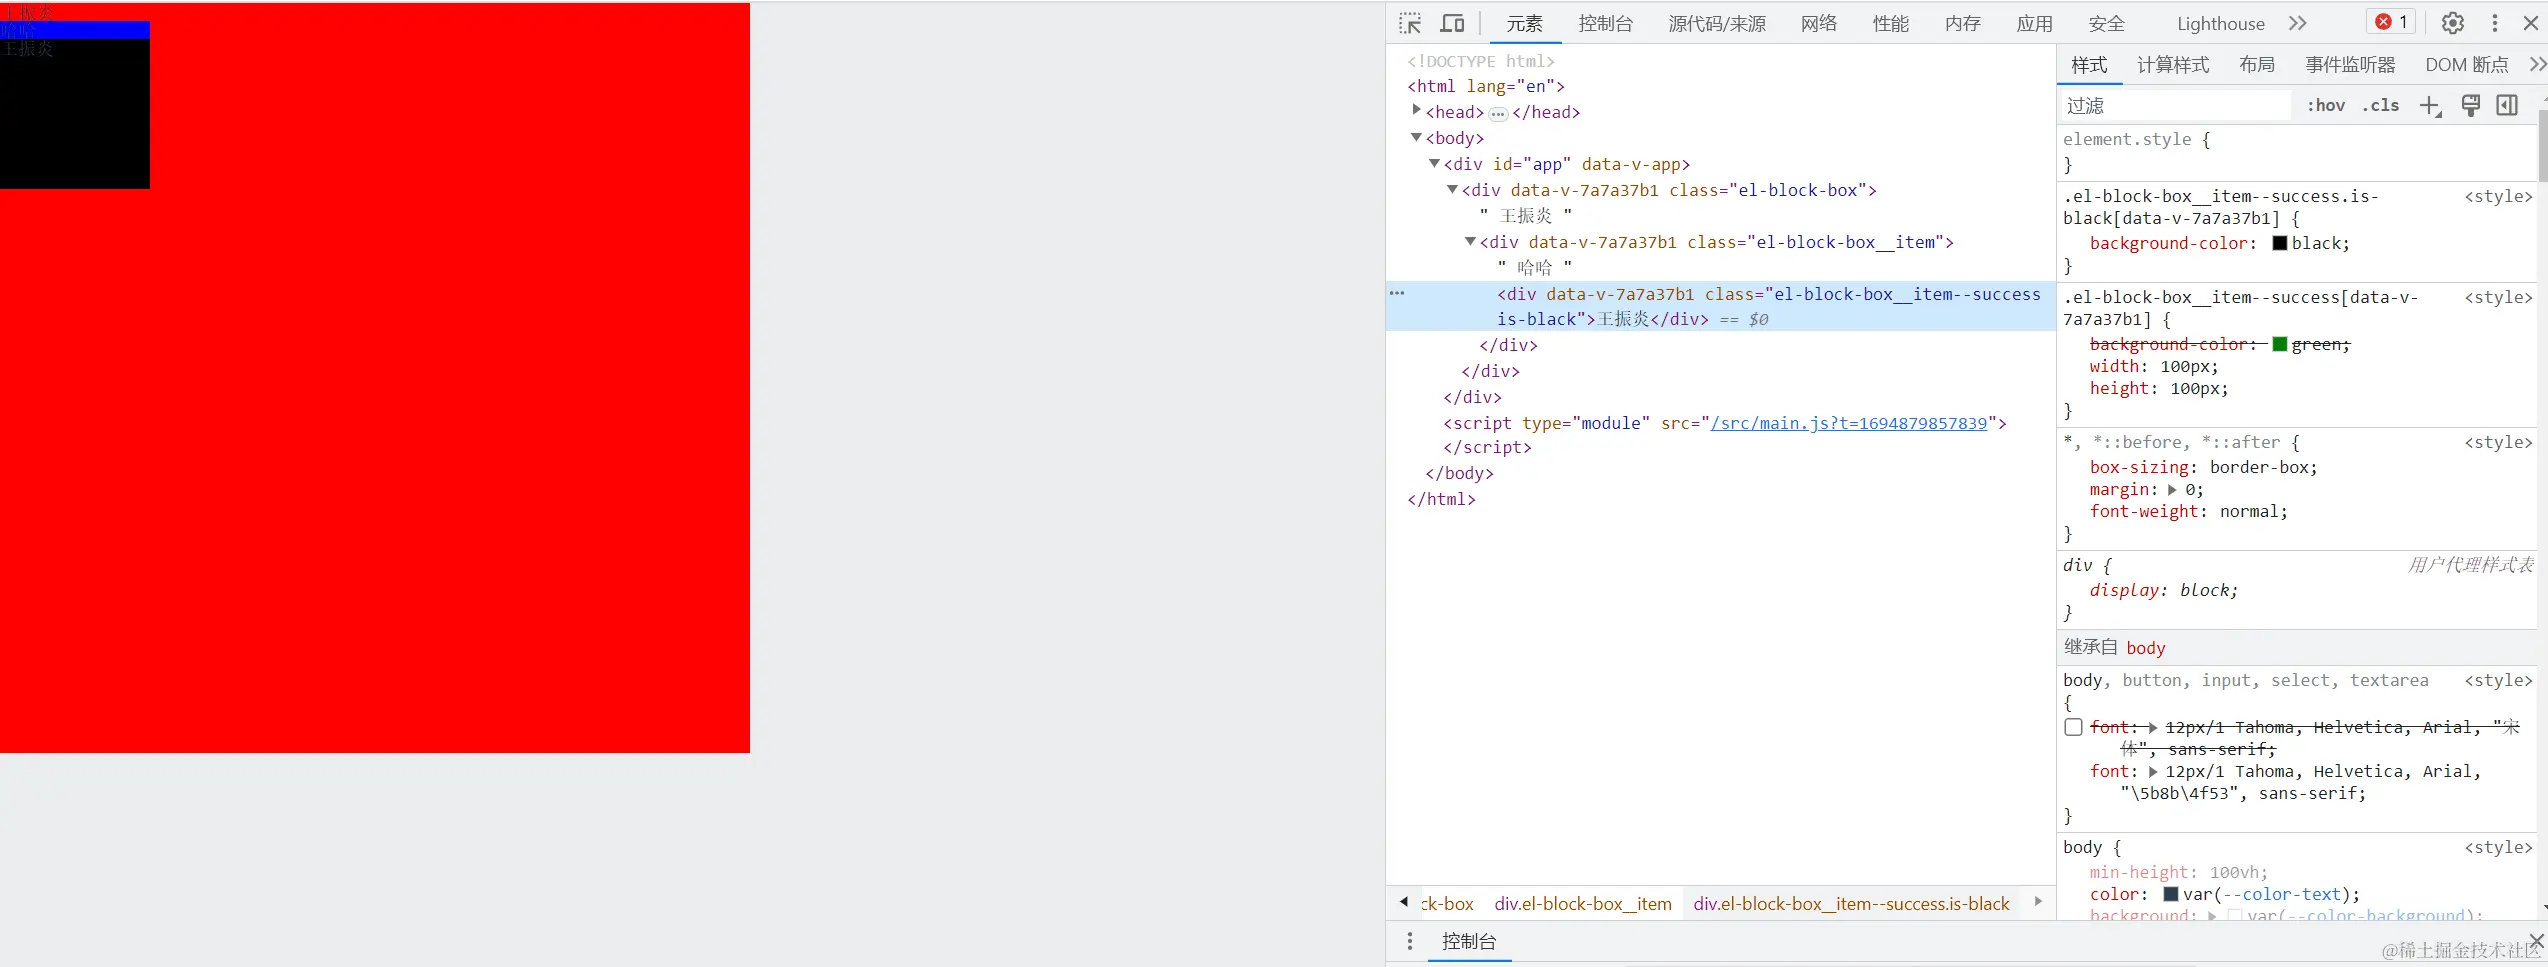Toggle the computed styles sidebar icon
This screenshot has height=967, width=2548.
click(2507, 105)
